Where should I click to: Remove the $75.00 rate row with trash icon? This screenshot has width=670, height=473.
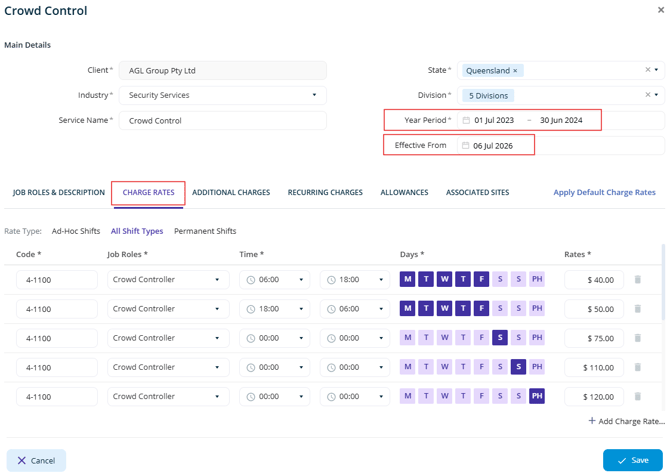[x=638, y=338]
